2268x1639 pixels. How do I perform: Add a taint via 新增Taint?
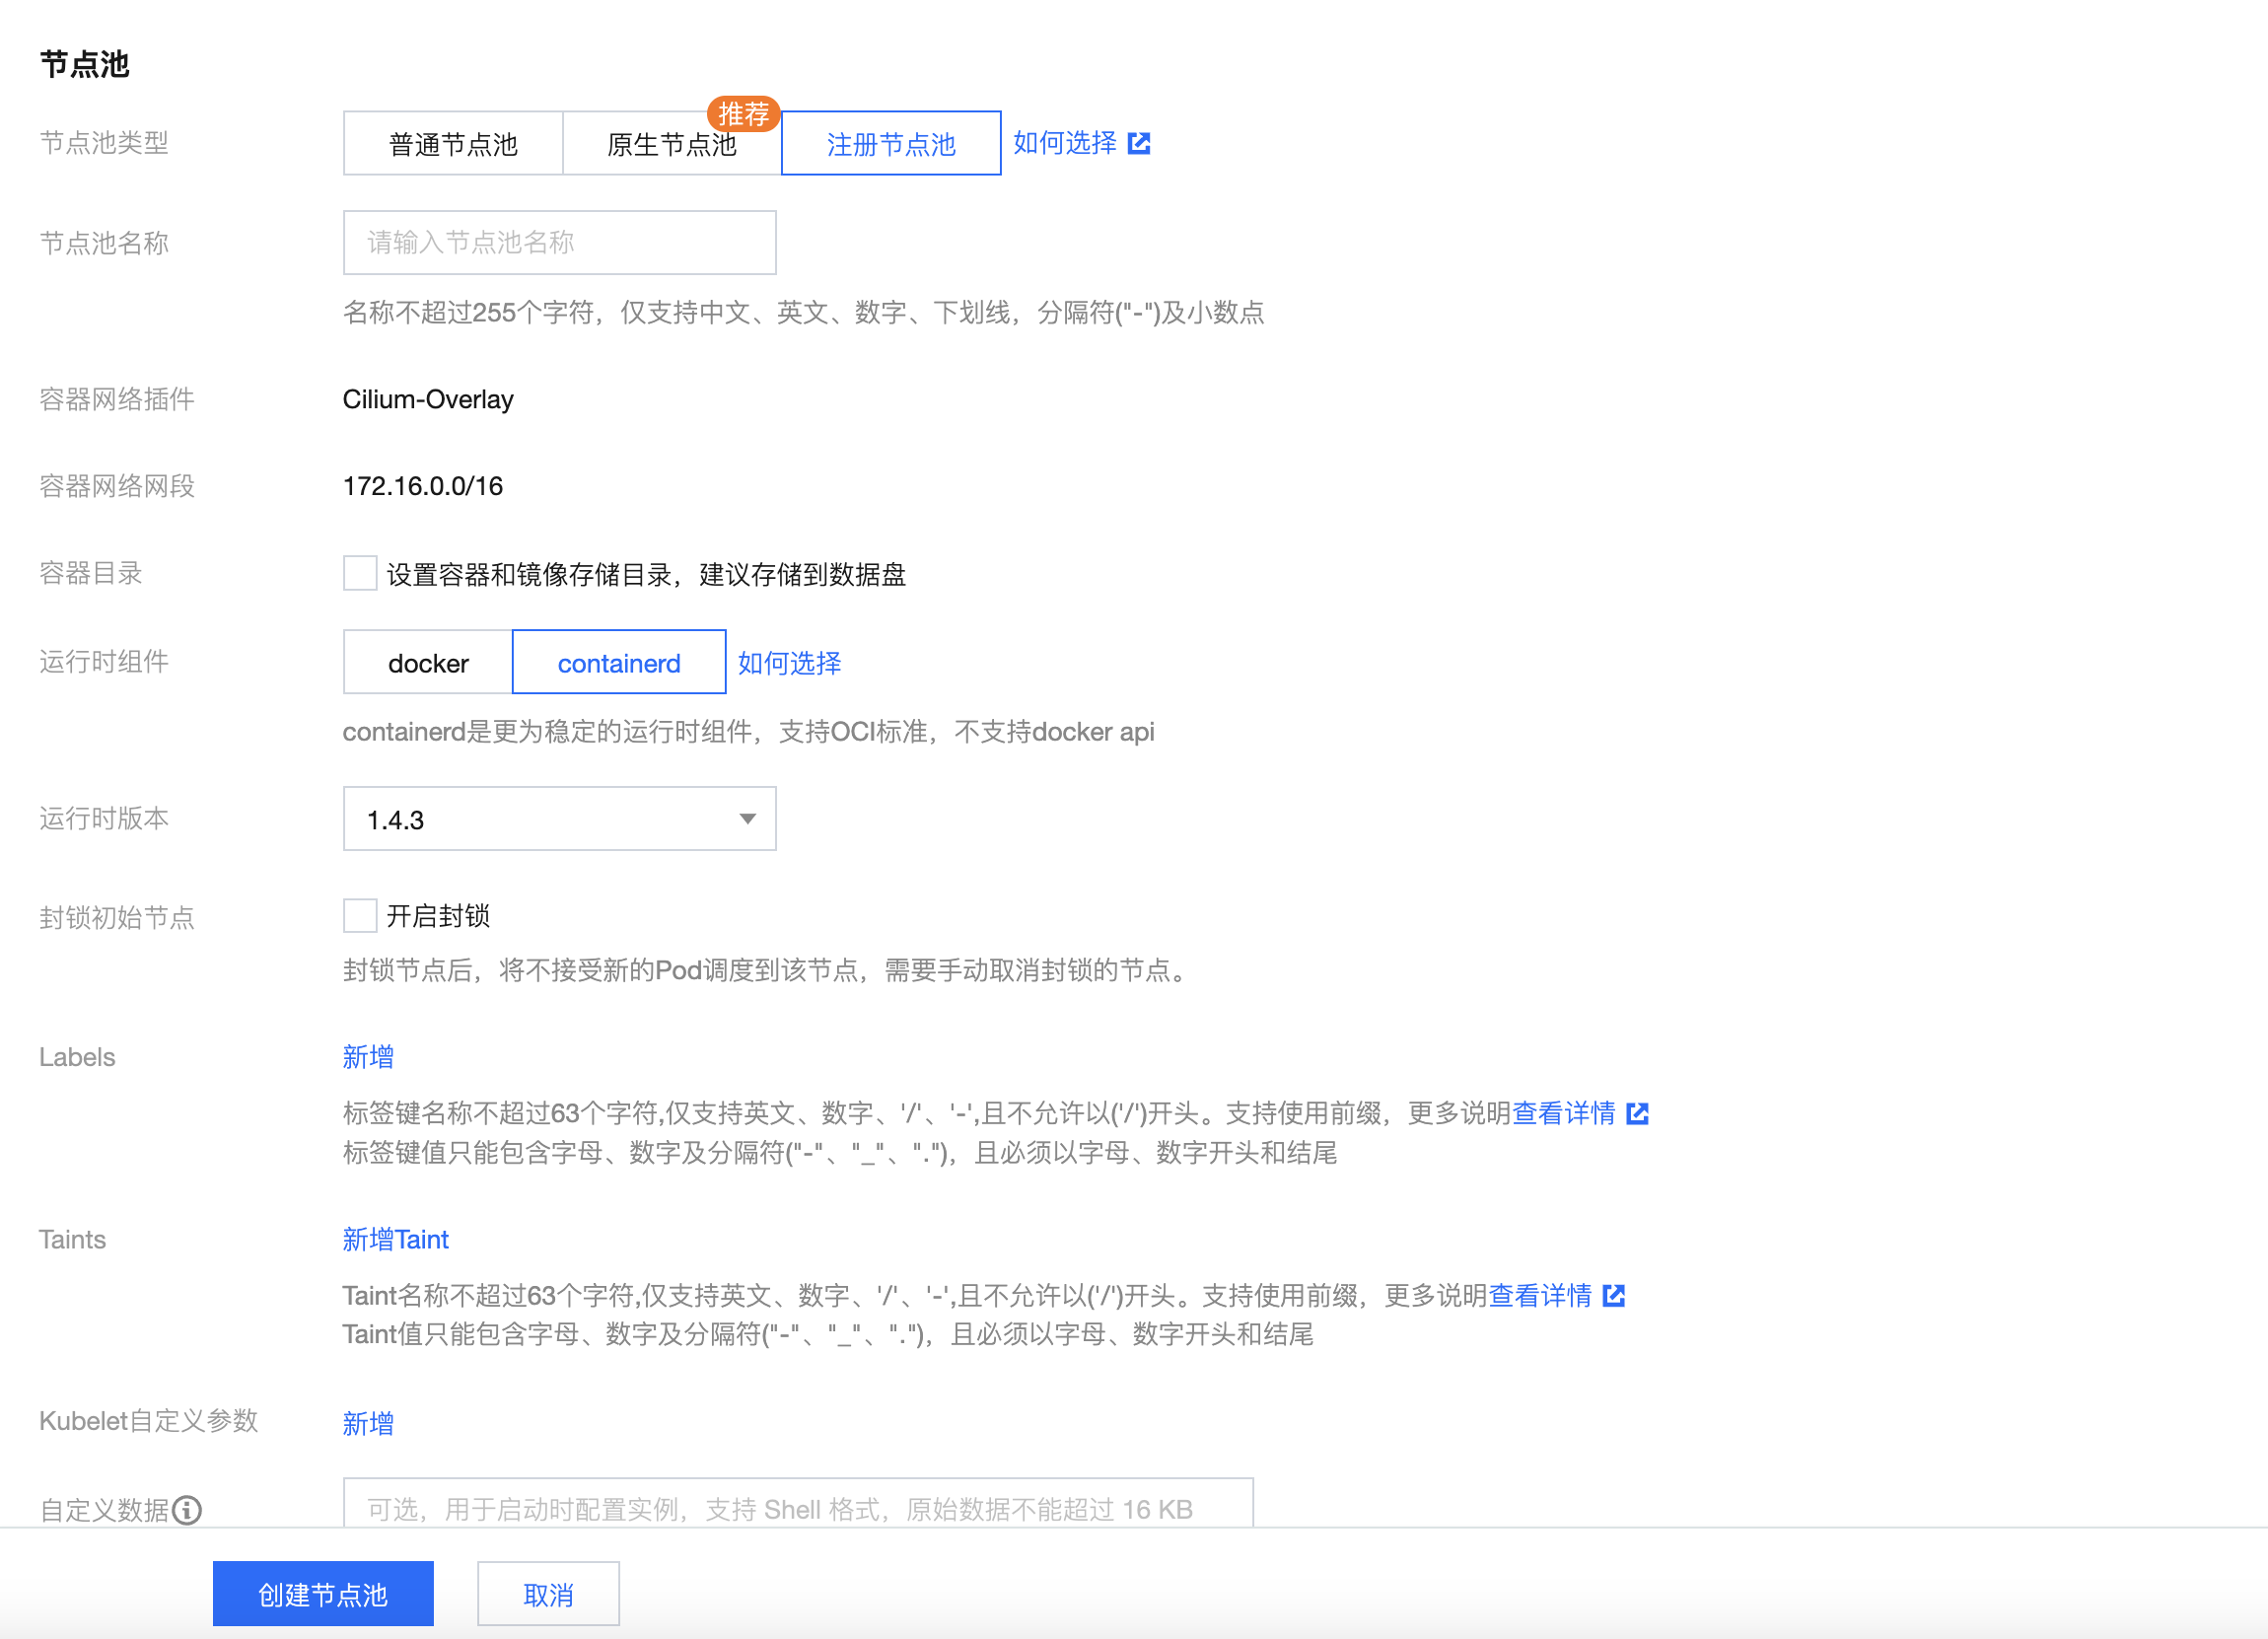(x=395, y=1239)
